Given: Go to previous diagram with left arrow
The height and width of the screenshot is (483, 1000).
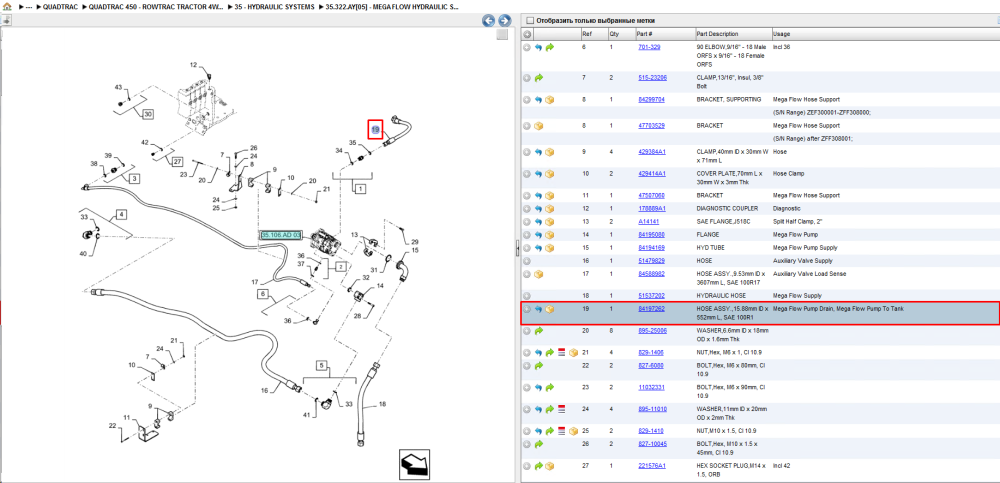Looking at the screenshot, I should tap(489, 20).
